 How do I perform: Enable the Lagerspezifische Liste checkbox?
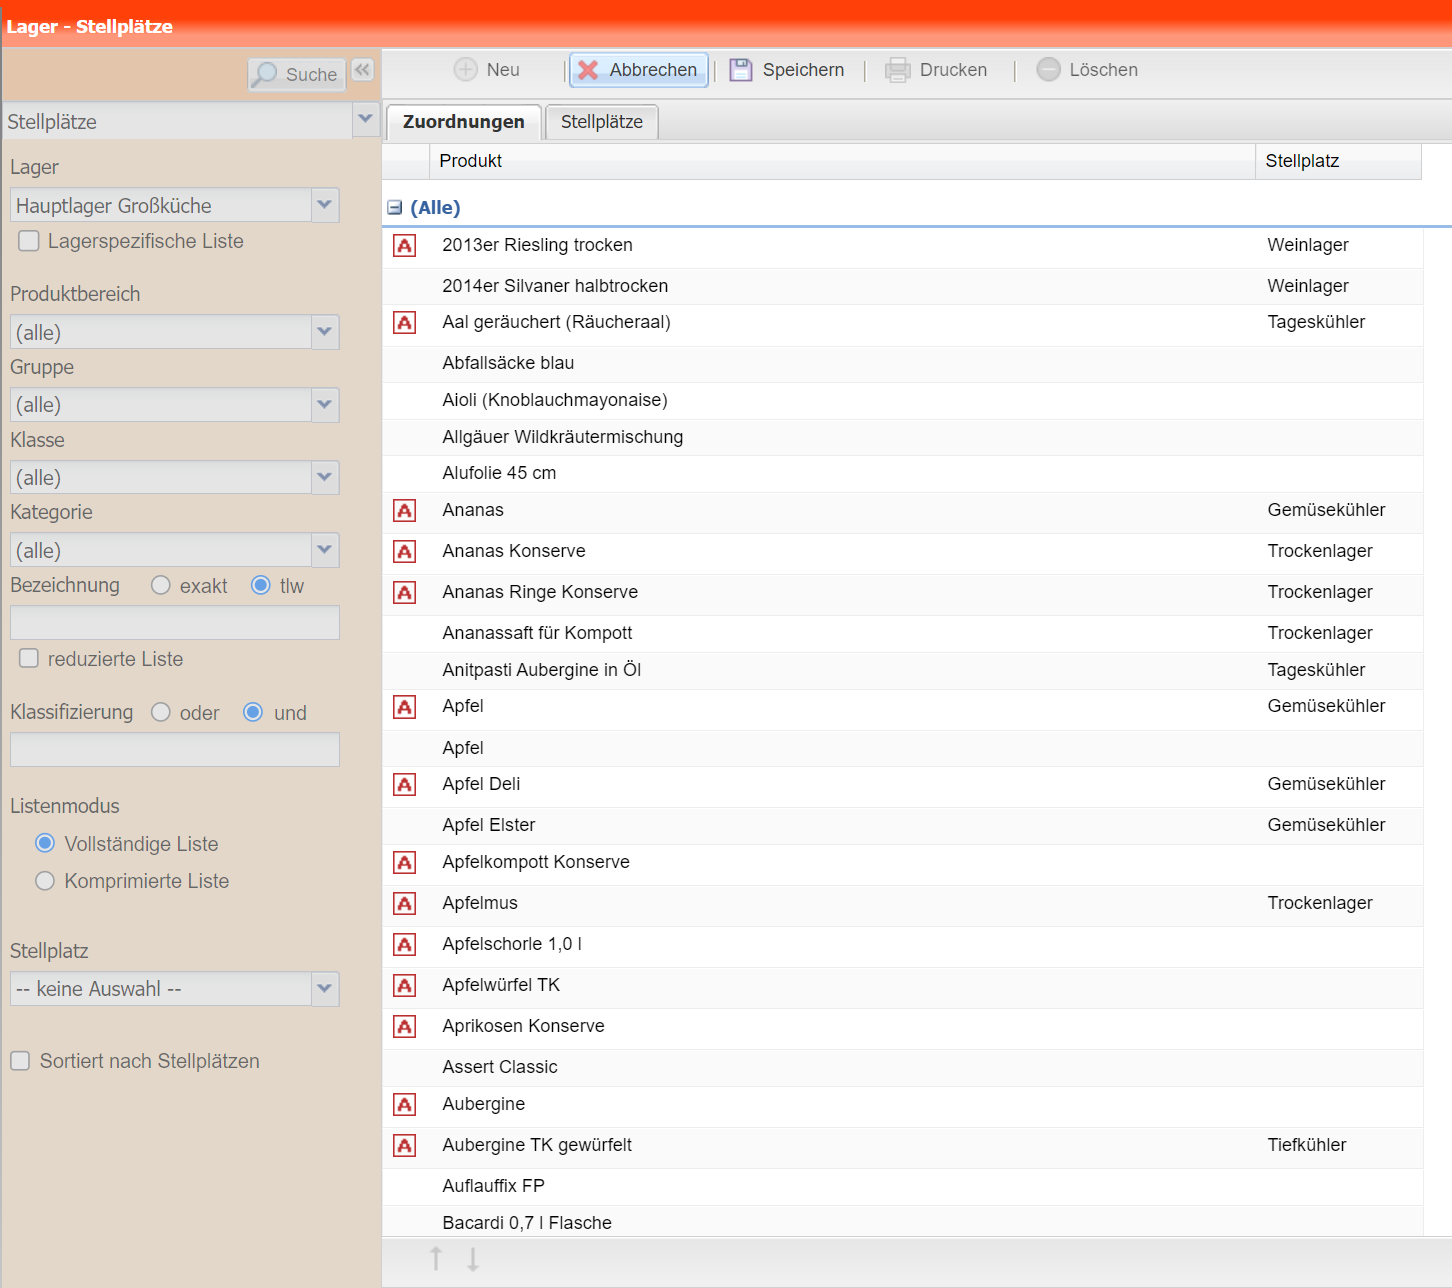coord(29,241)
